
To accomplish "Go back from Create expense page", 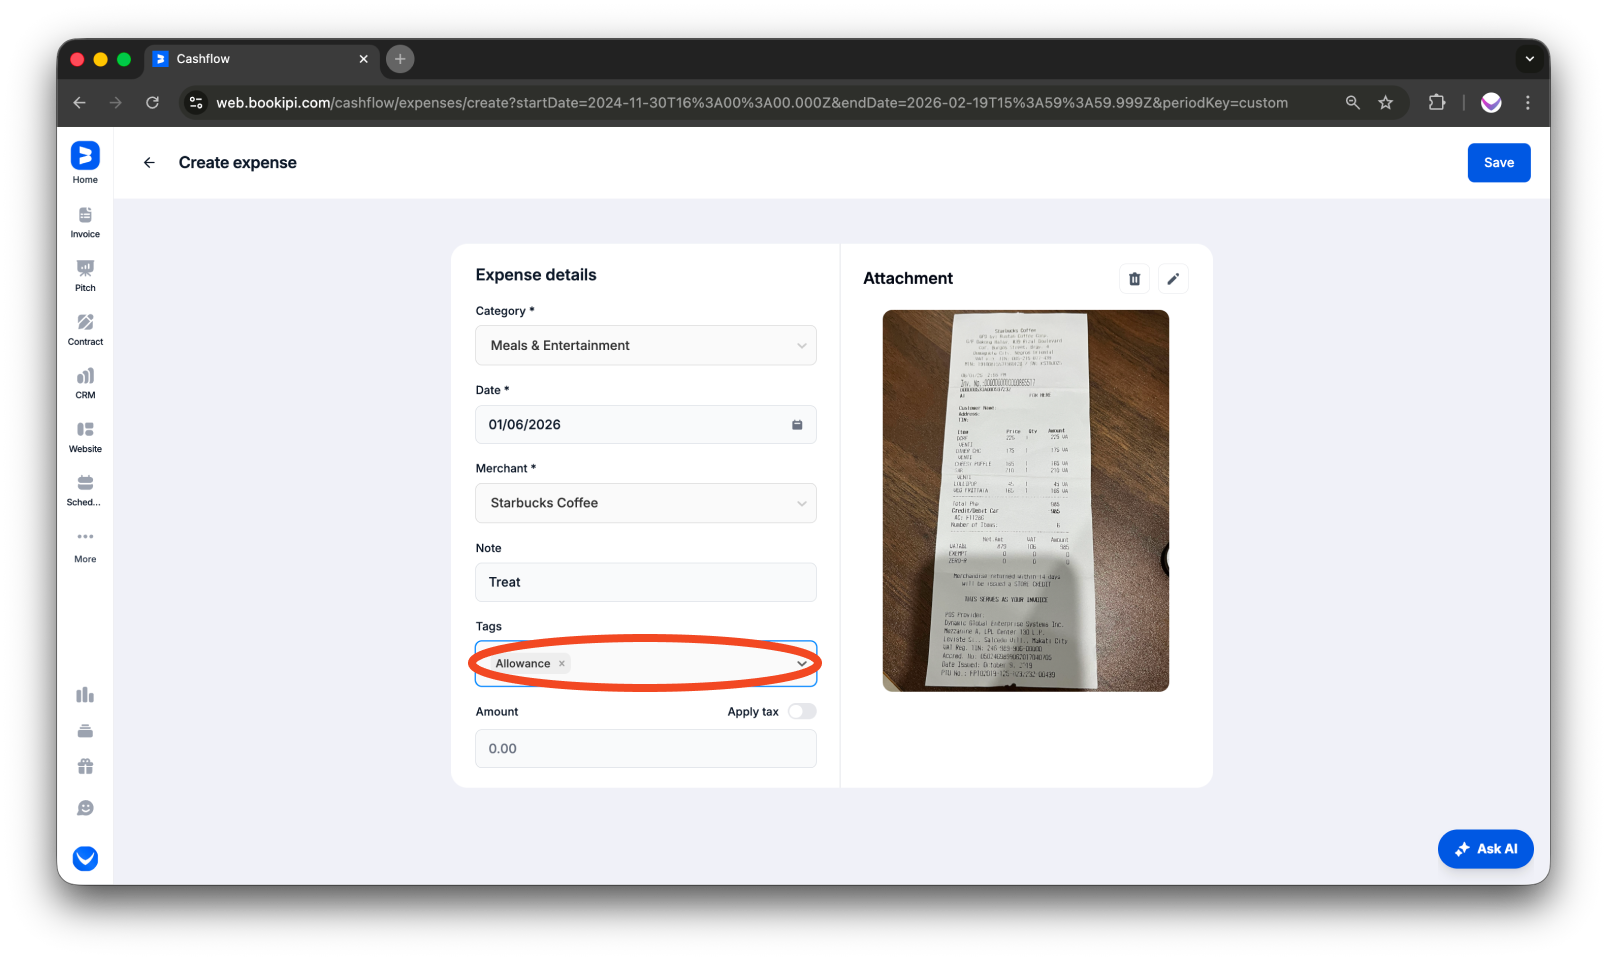I will [x=149, y=163].
